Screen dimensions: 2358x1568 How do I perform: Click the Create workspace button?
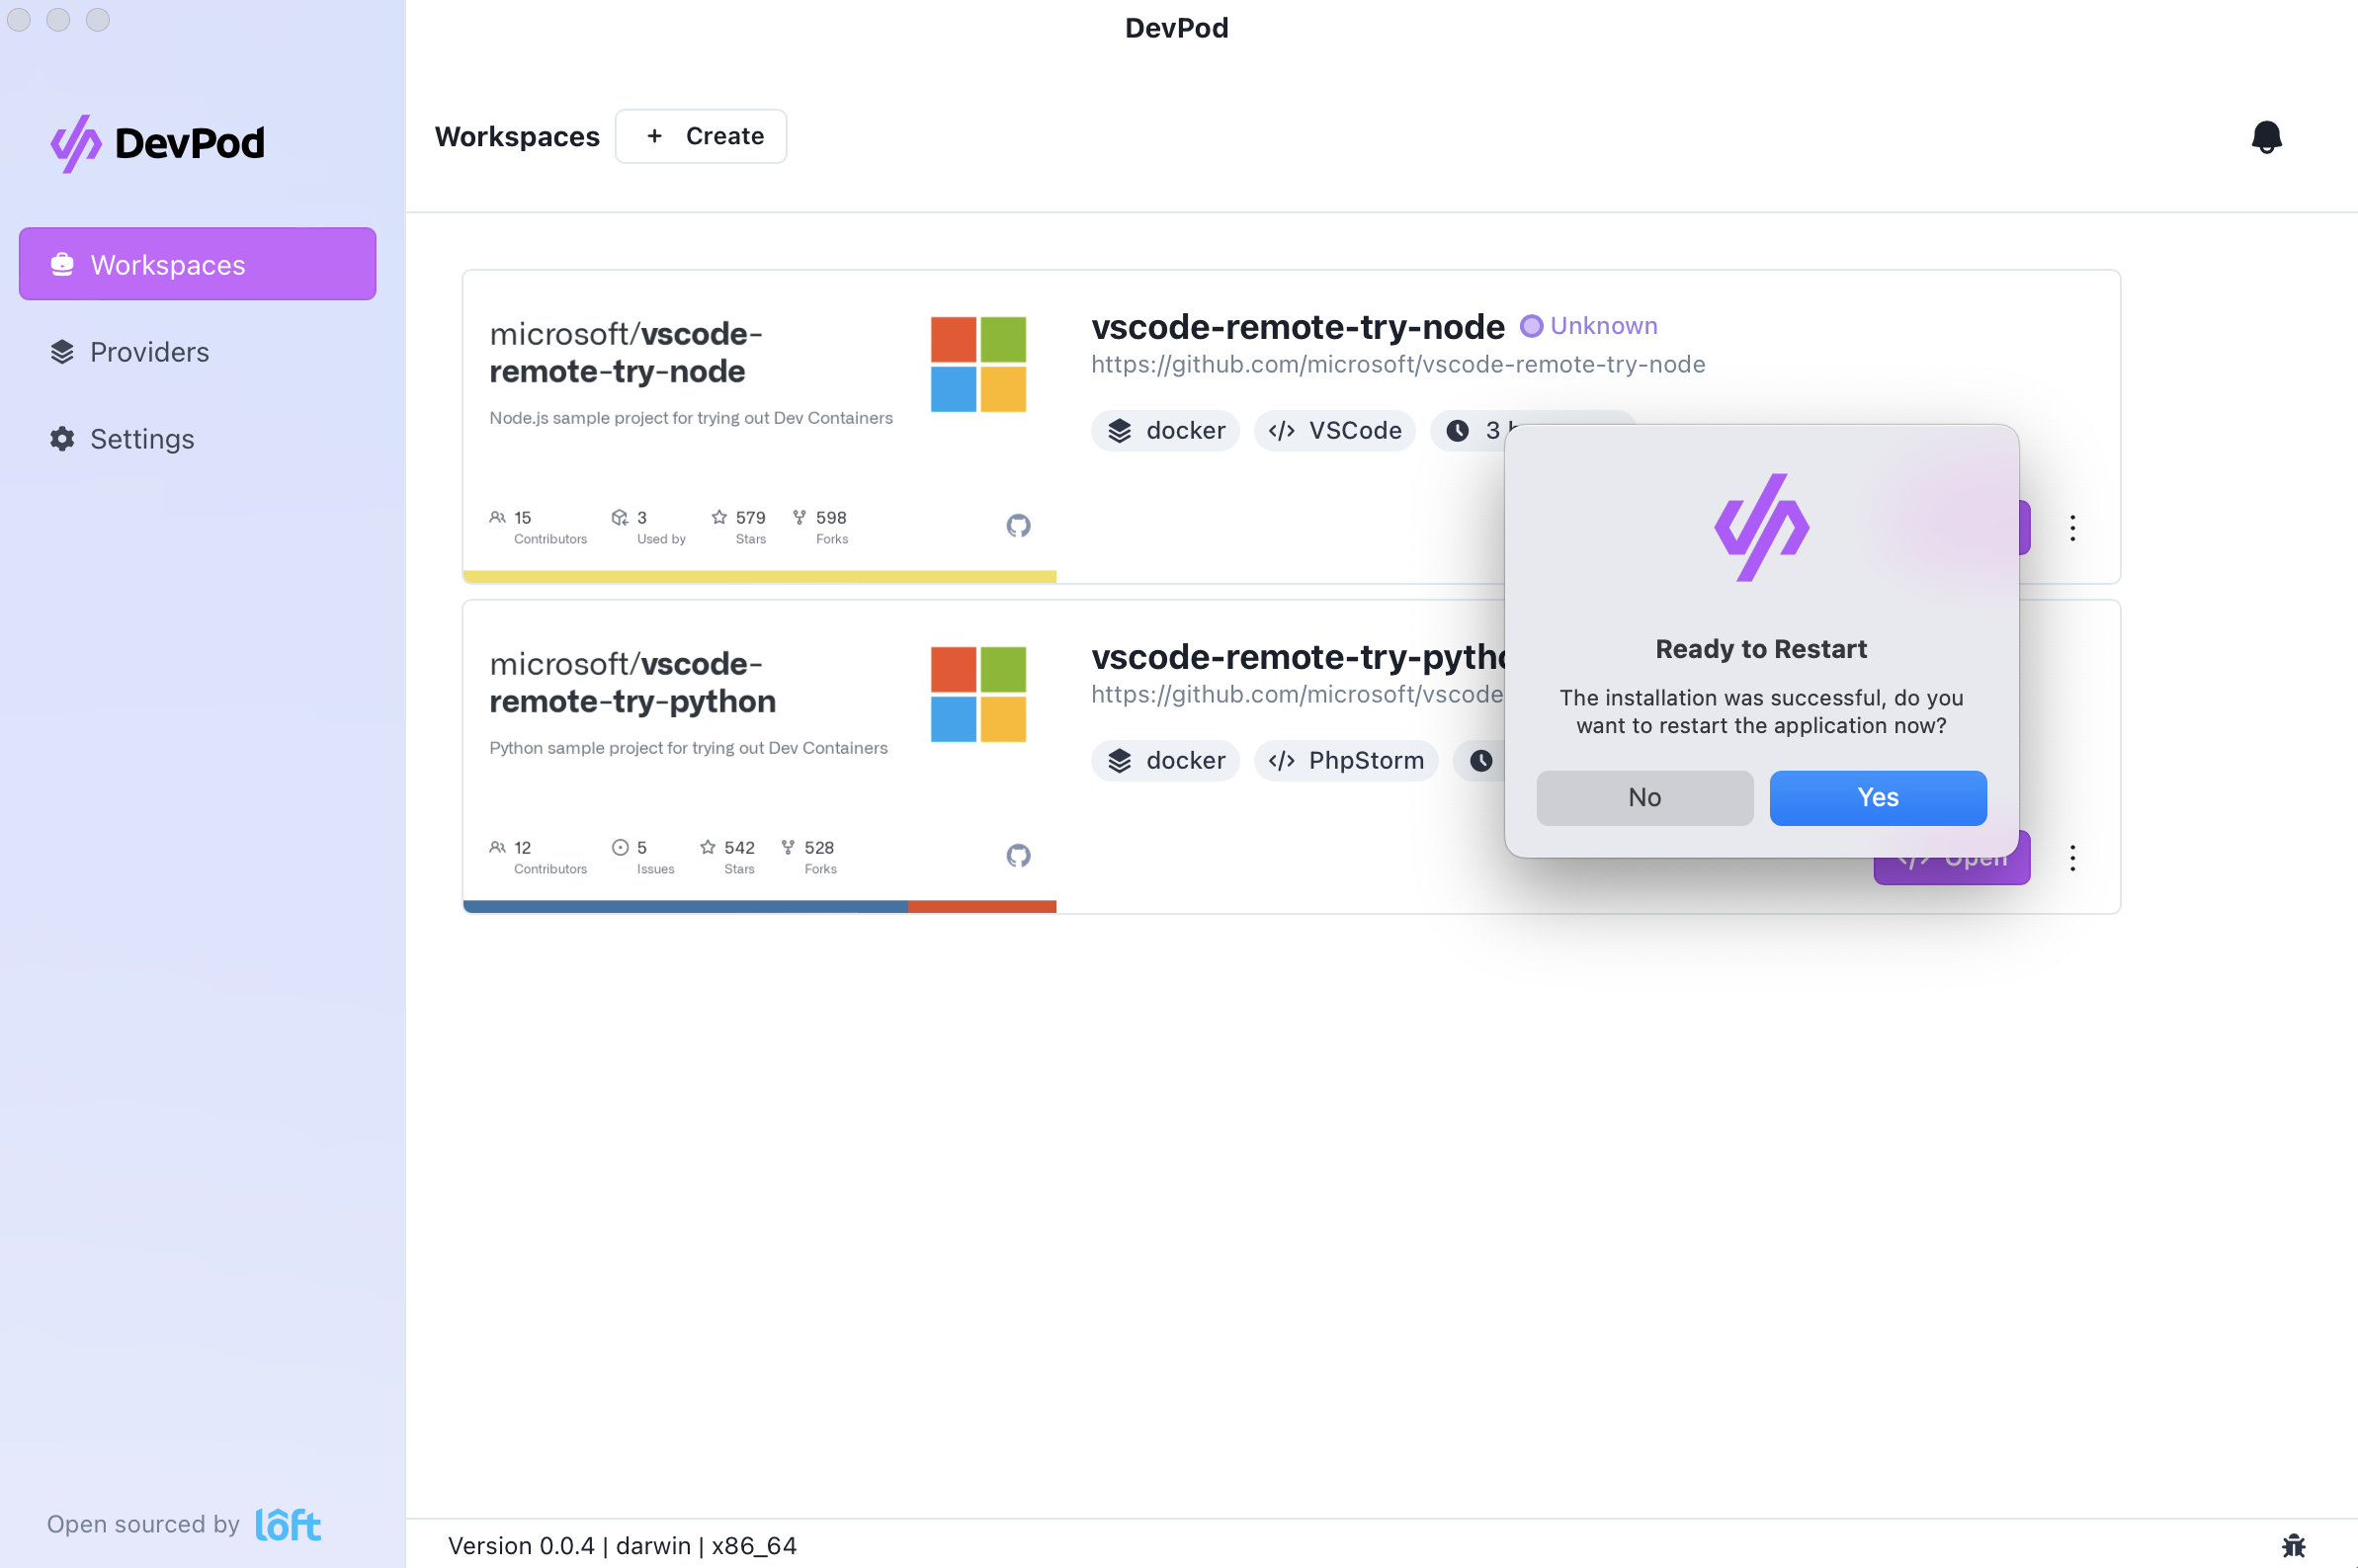[701, 136]
